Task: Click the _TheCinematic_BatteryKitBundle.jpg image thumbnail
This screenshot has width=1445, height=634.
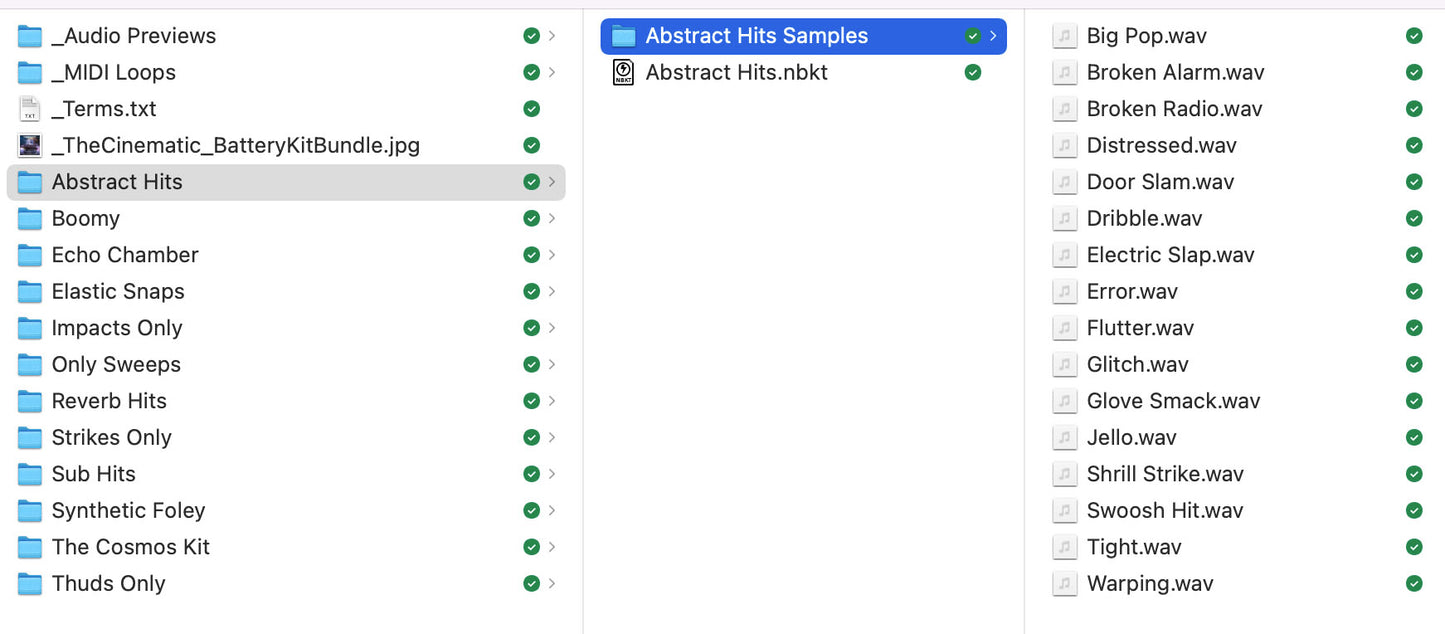Action: tap(30, 145)
